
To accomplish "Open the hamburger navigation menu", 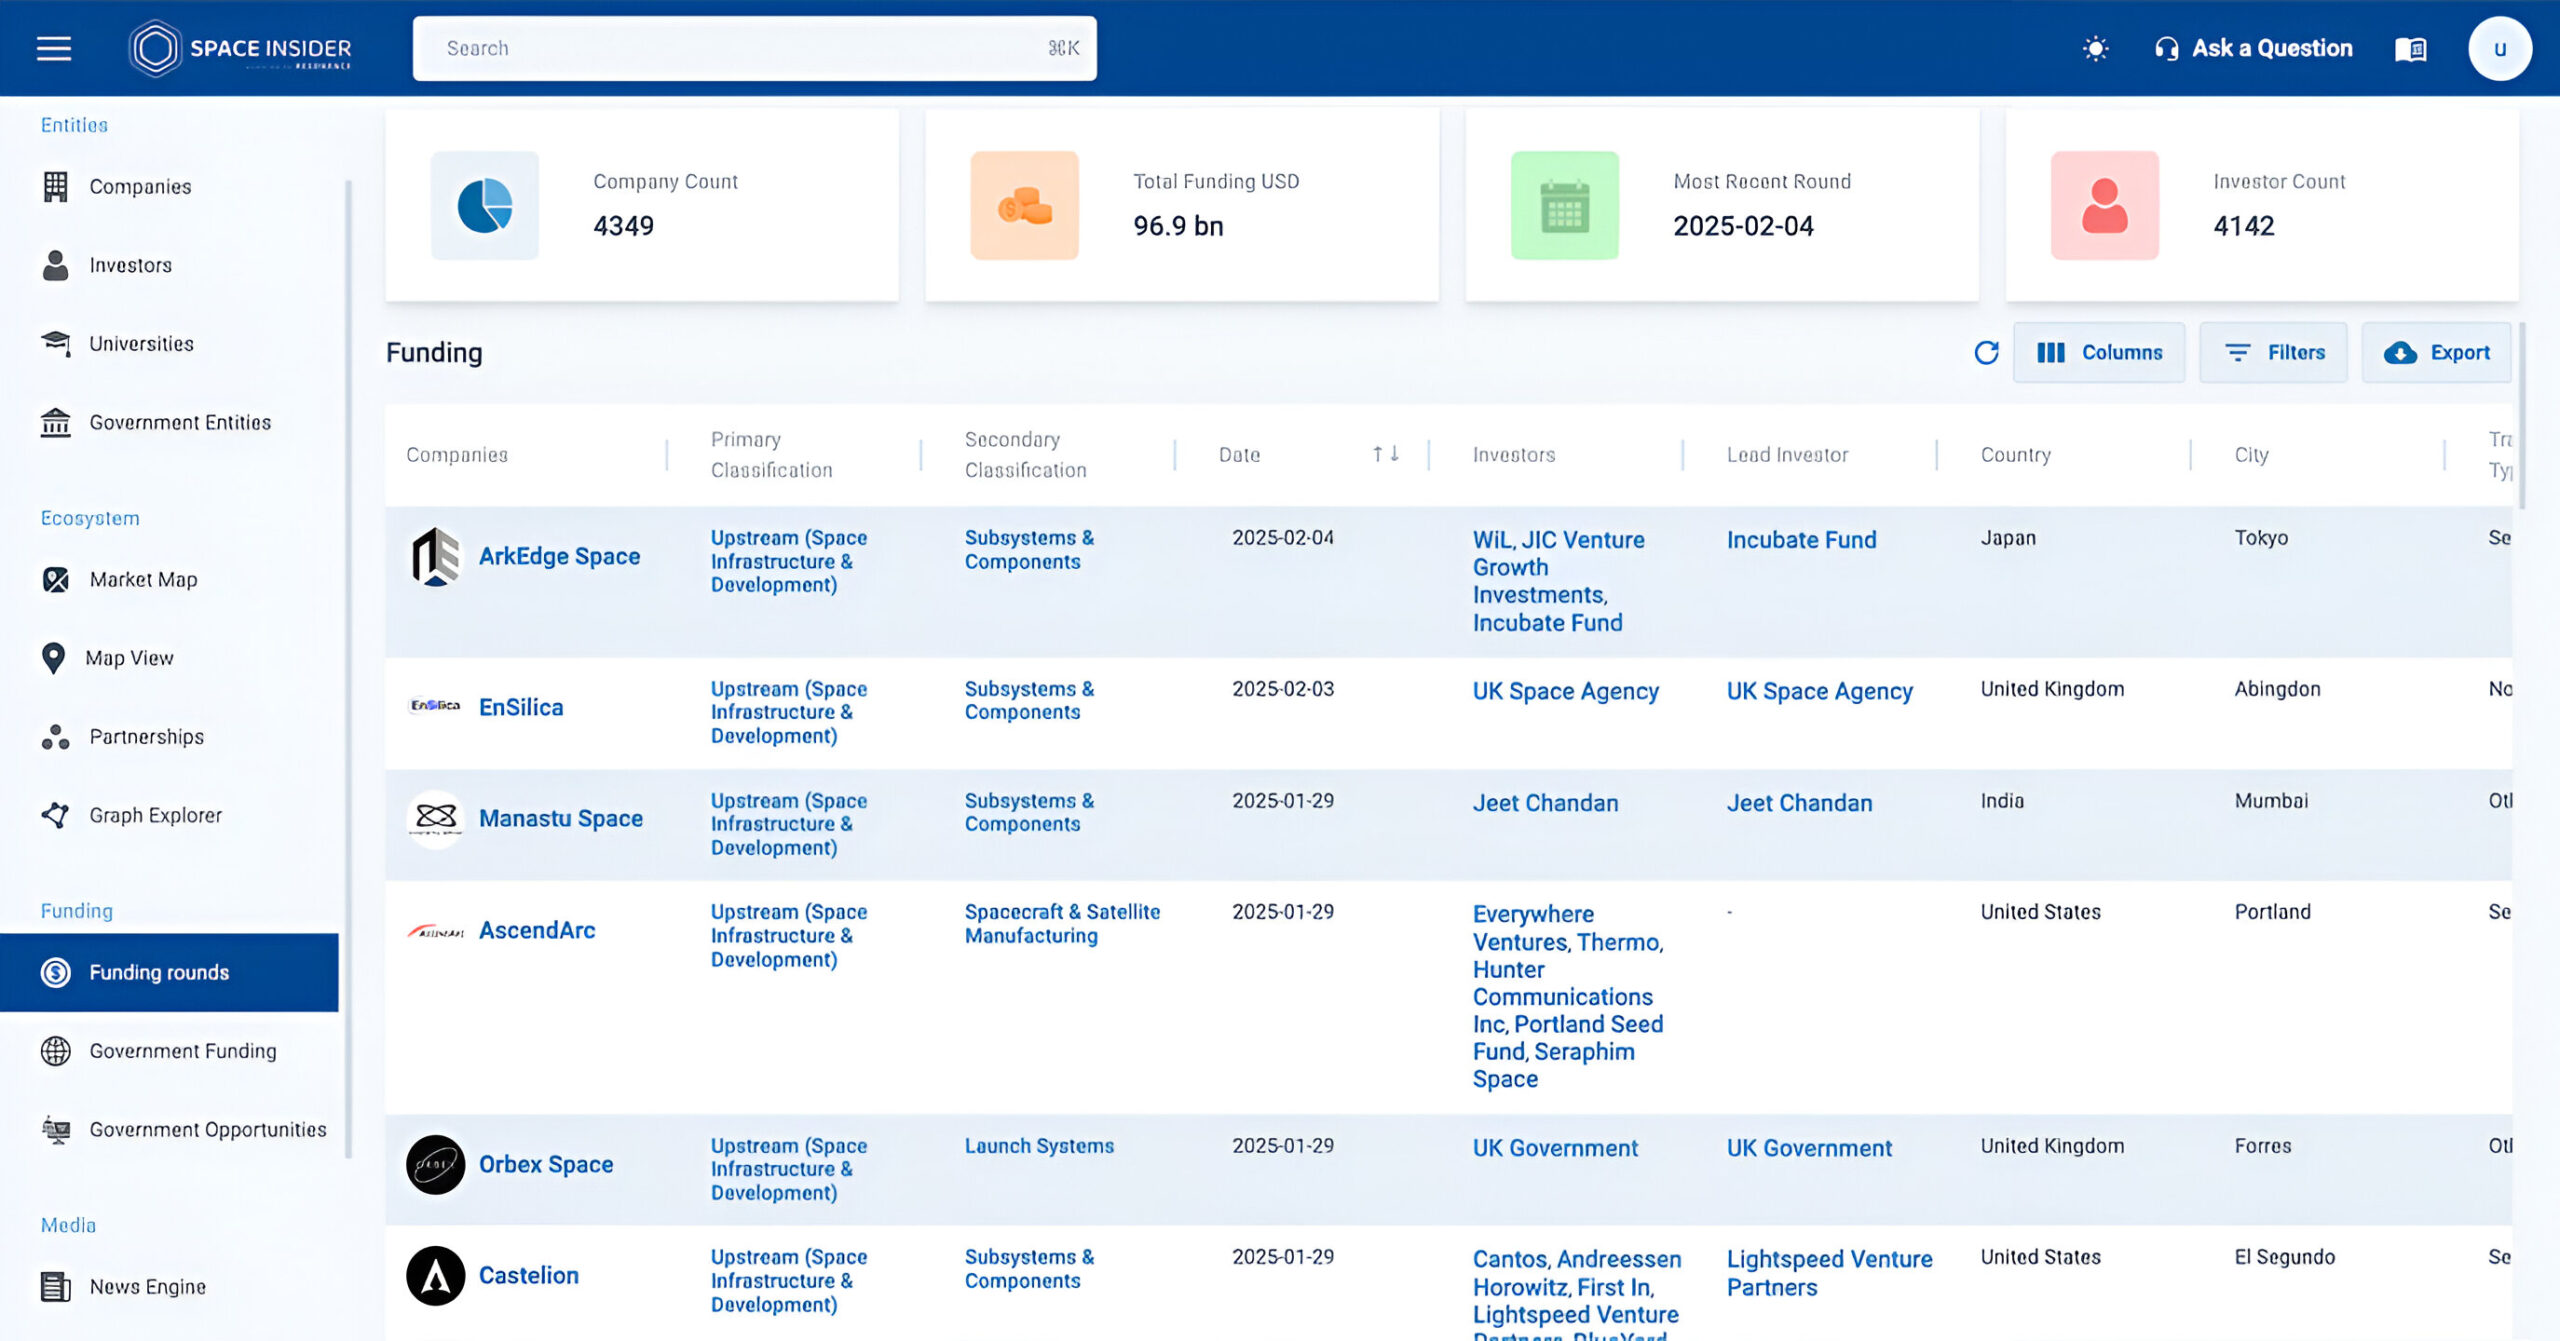I will [54, 48].
